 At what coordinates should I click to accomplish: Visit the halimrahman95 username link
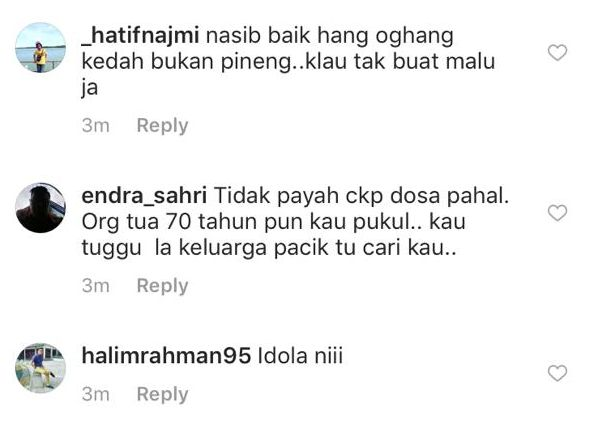tap(166, 355)
